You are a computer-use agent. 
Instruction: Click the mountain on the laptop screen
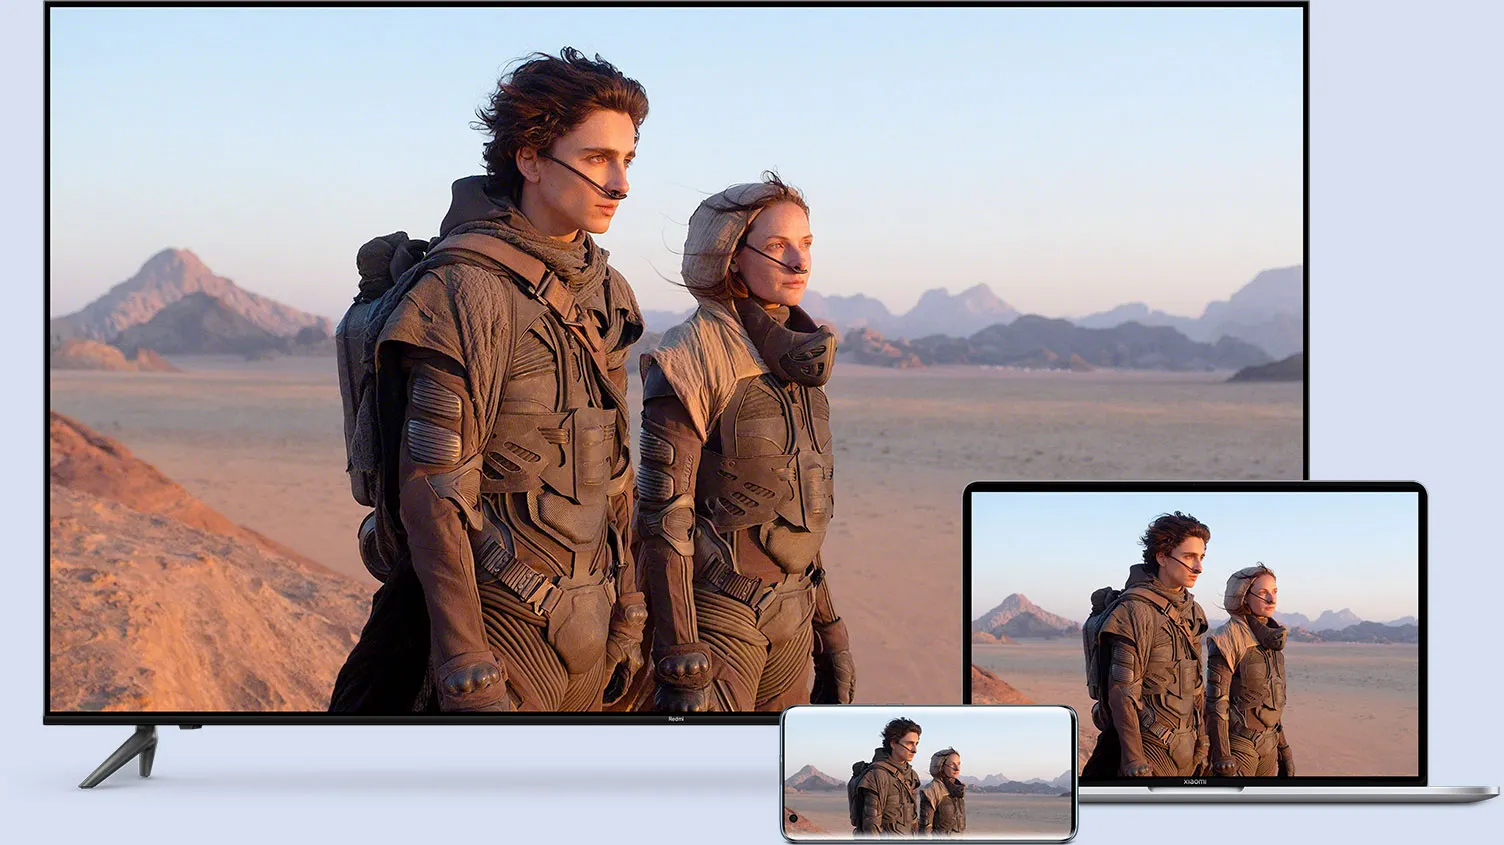click(x=1020, y=615)
